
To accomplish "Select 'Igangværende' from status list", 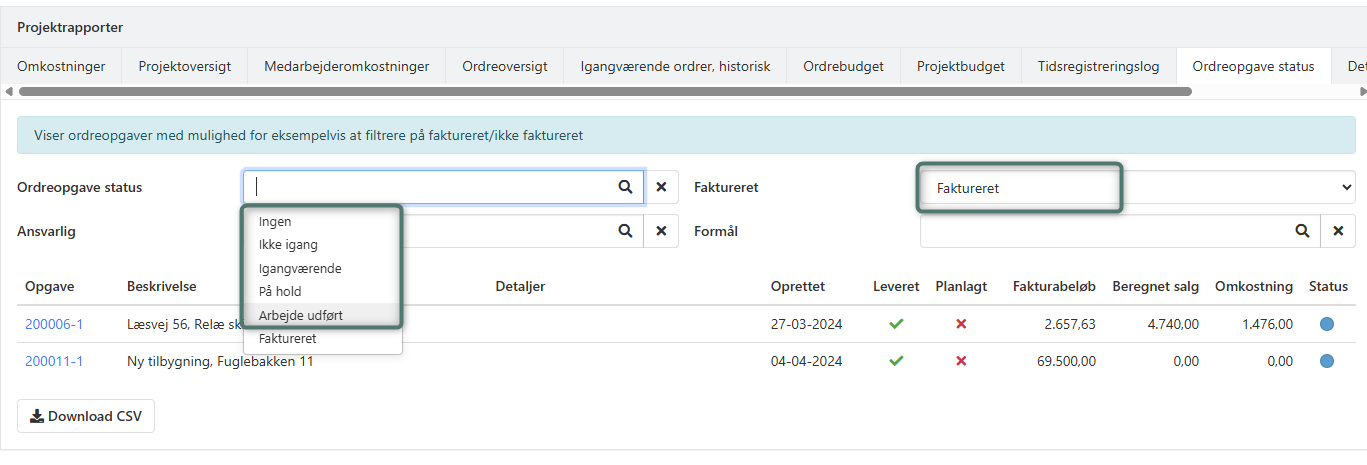I will (300, 268).
